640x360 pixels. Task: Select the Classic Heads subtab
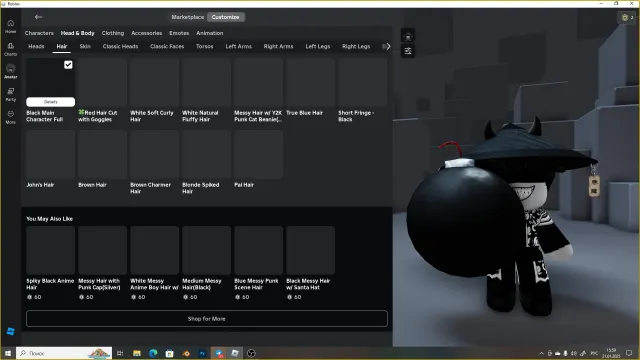120,47
